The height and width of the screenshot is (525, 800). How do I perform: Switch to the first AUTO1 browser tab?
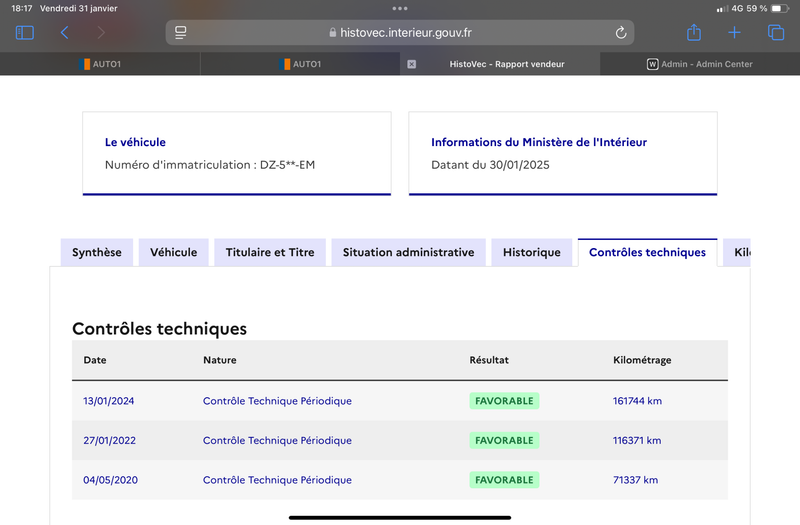100,64
